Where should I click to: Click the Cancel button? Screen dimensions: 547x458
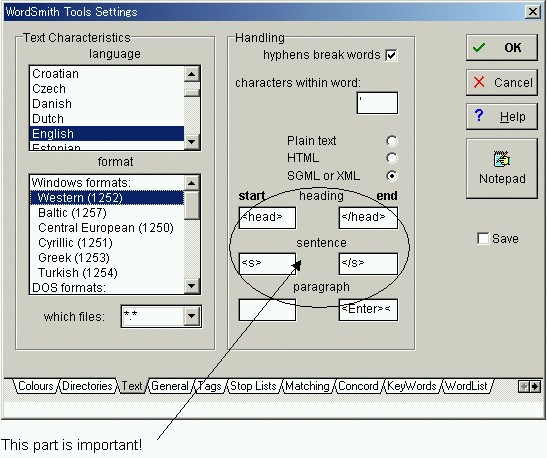pos(502,82)
